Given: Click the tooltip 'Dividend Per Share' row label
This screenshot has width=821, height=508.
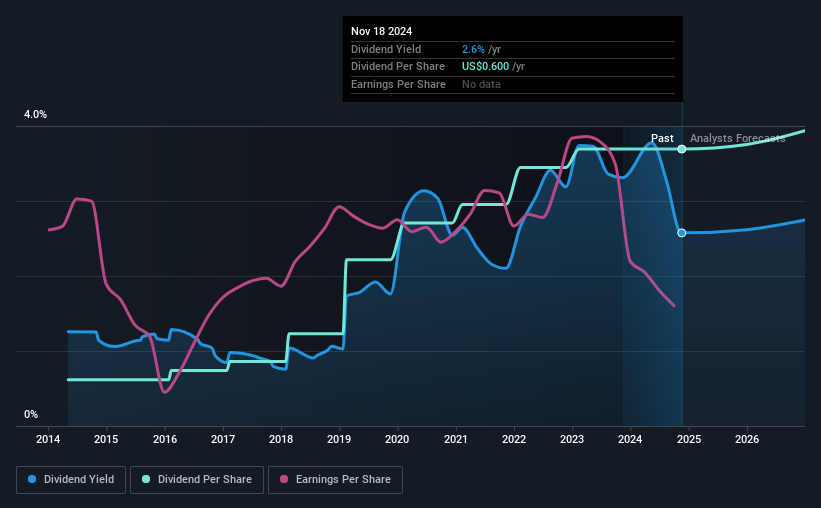Looking at the screenshot, I should click(398, 67).
